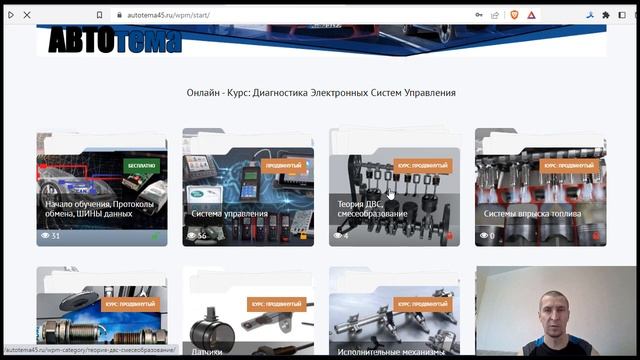This screenshot has width=640, height=360.
Task: Open 'Теория ДВС, смесеобразование' card
Action: coord(394,187)
